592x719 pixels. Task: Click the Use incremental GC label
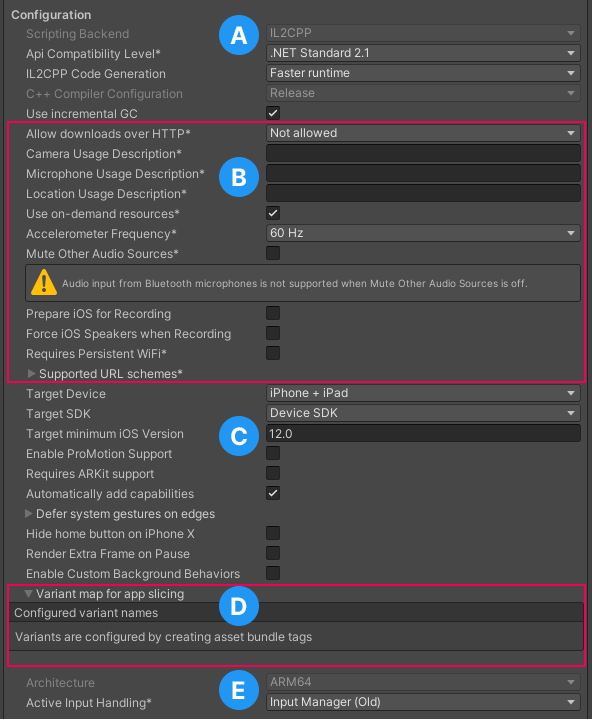pos(82,114)
